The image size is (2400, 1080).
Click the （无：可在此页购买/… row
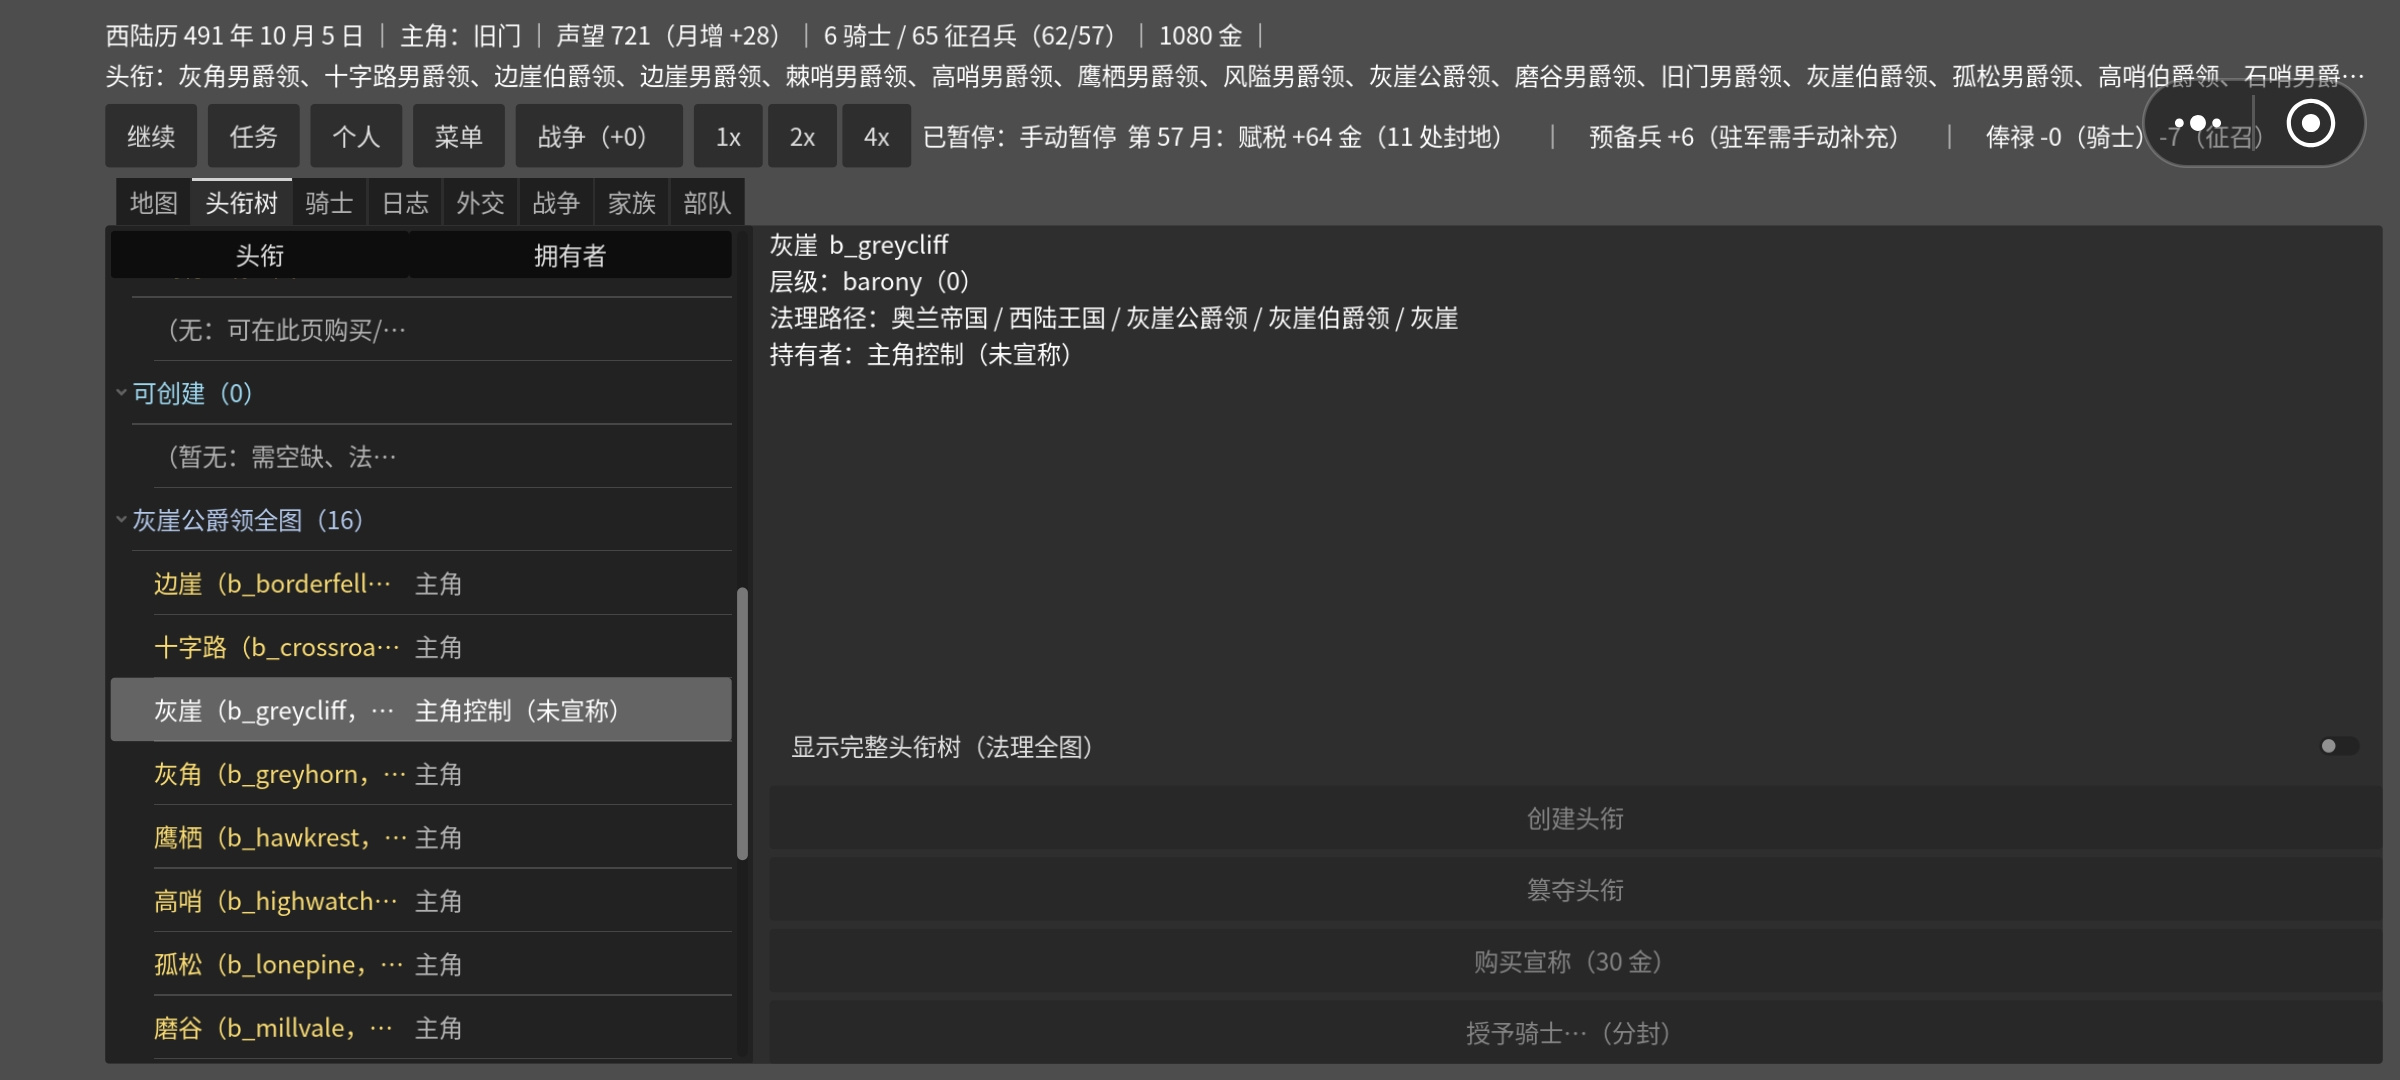tap(421, 330)
